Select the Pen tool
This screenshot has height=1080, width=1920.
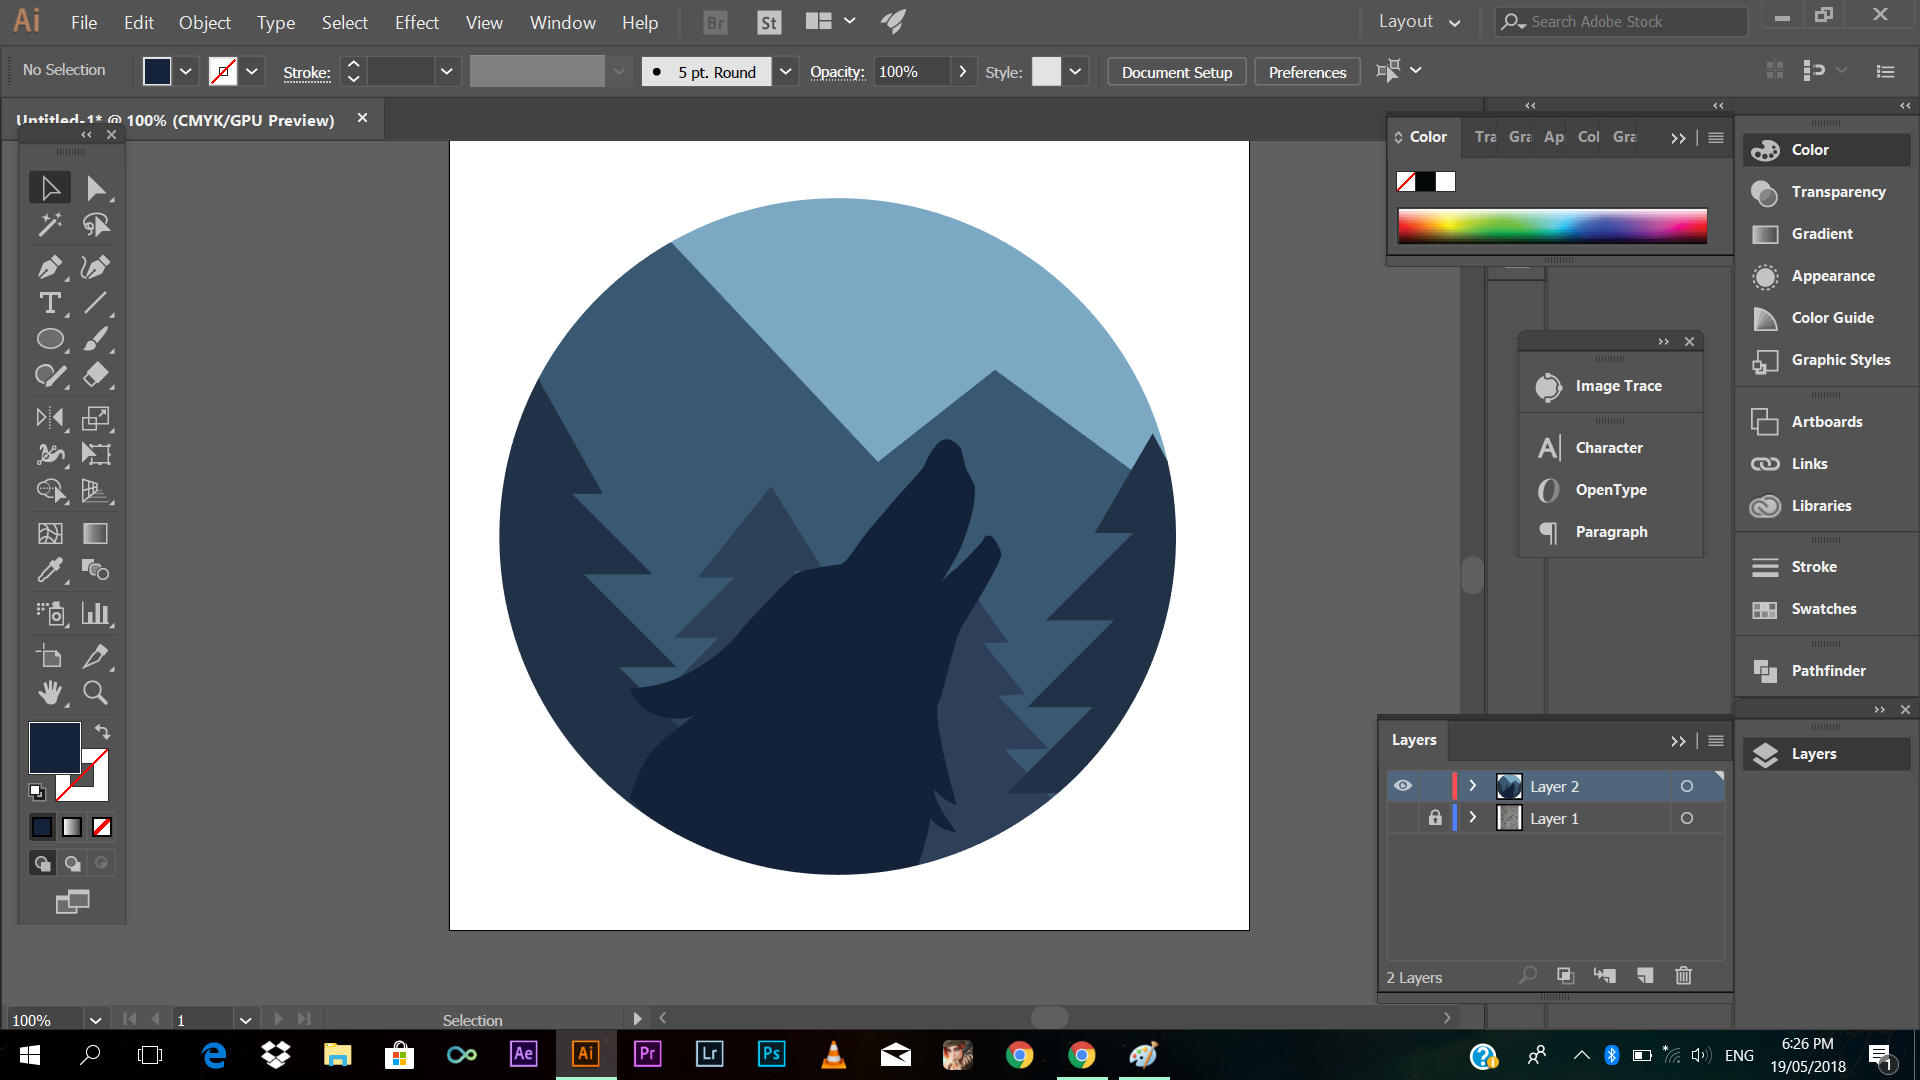click(x=50, y=267)
